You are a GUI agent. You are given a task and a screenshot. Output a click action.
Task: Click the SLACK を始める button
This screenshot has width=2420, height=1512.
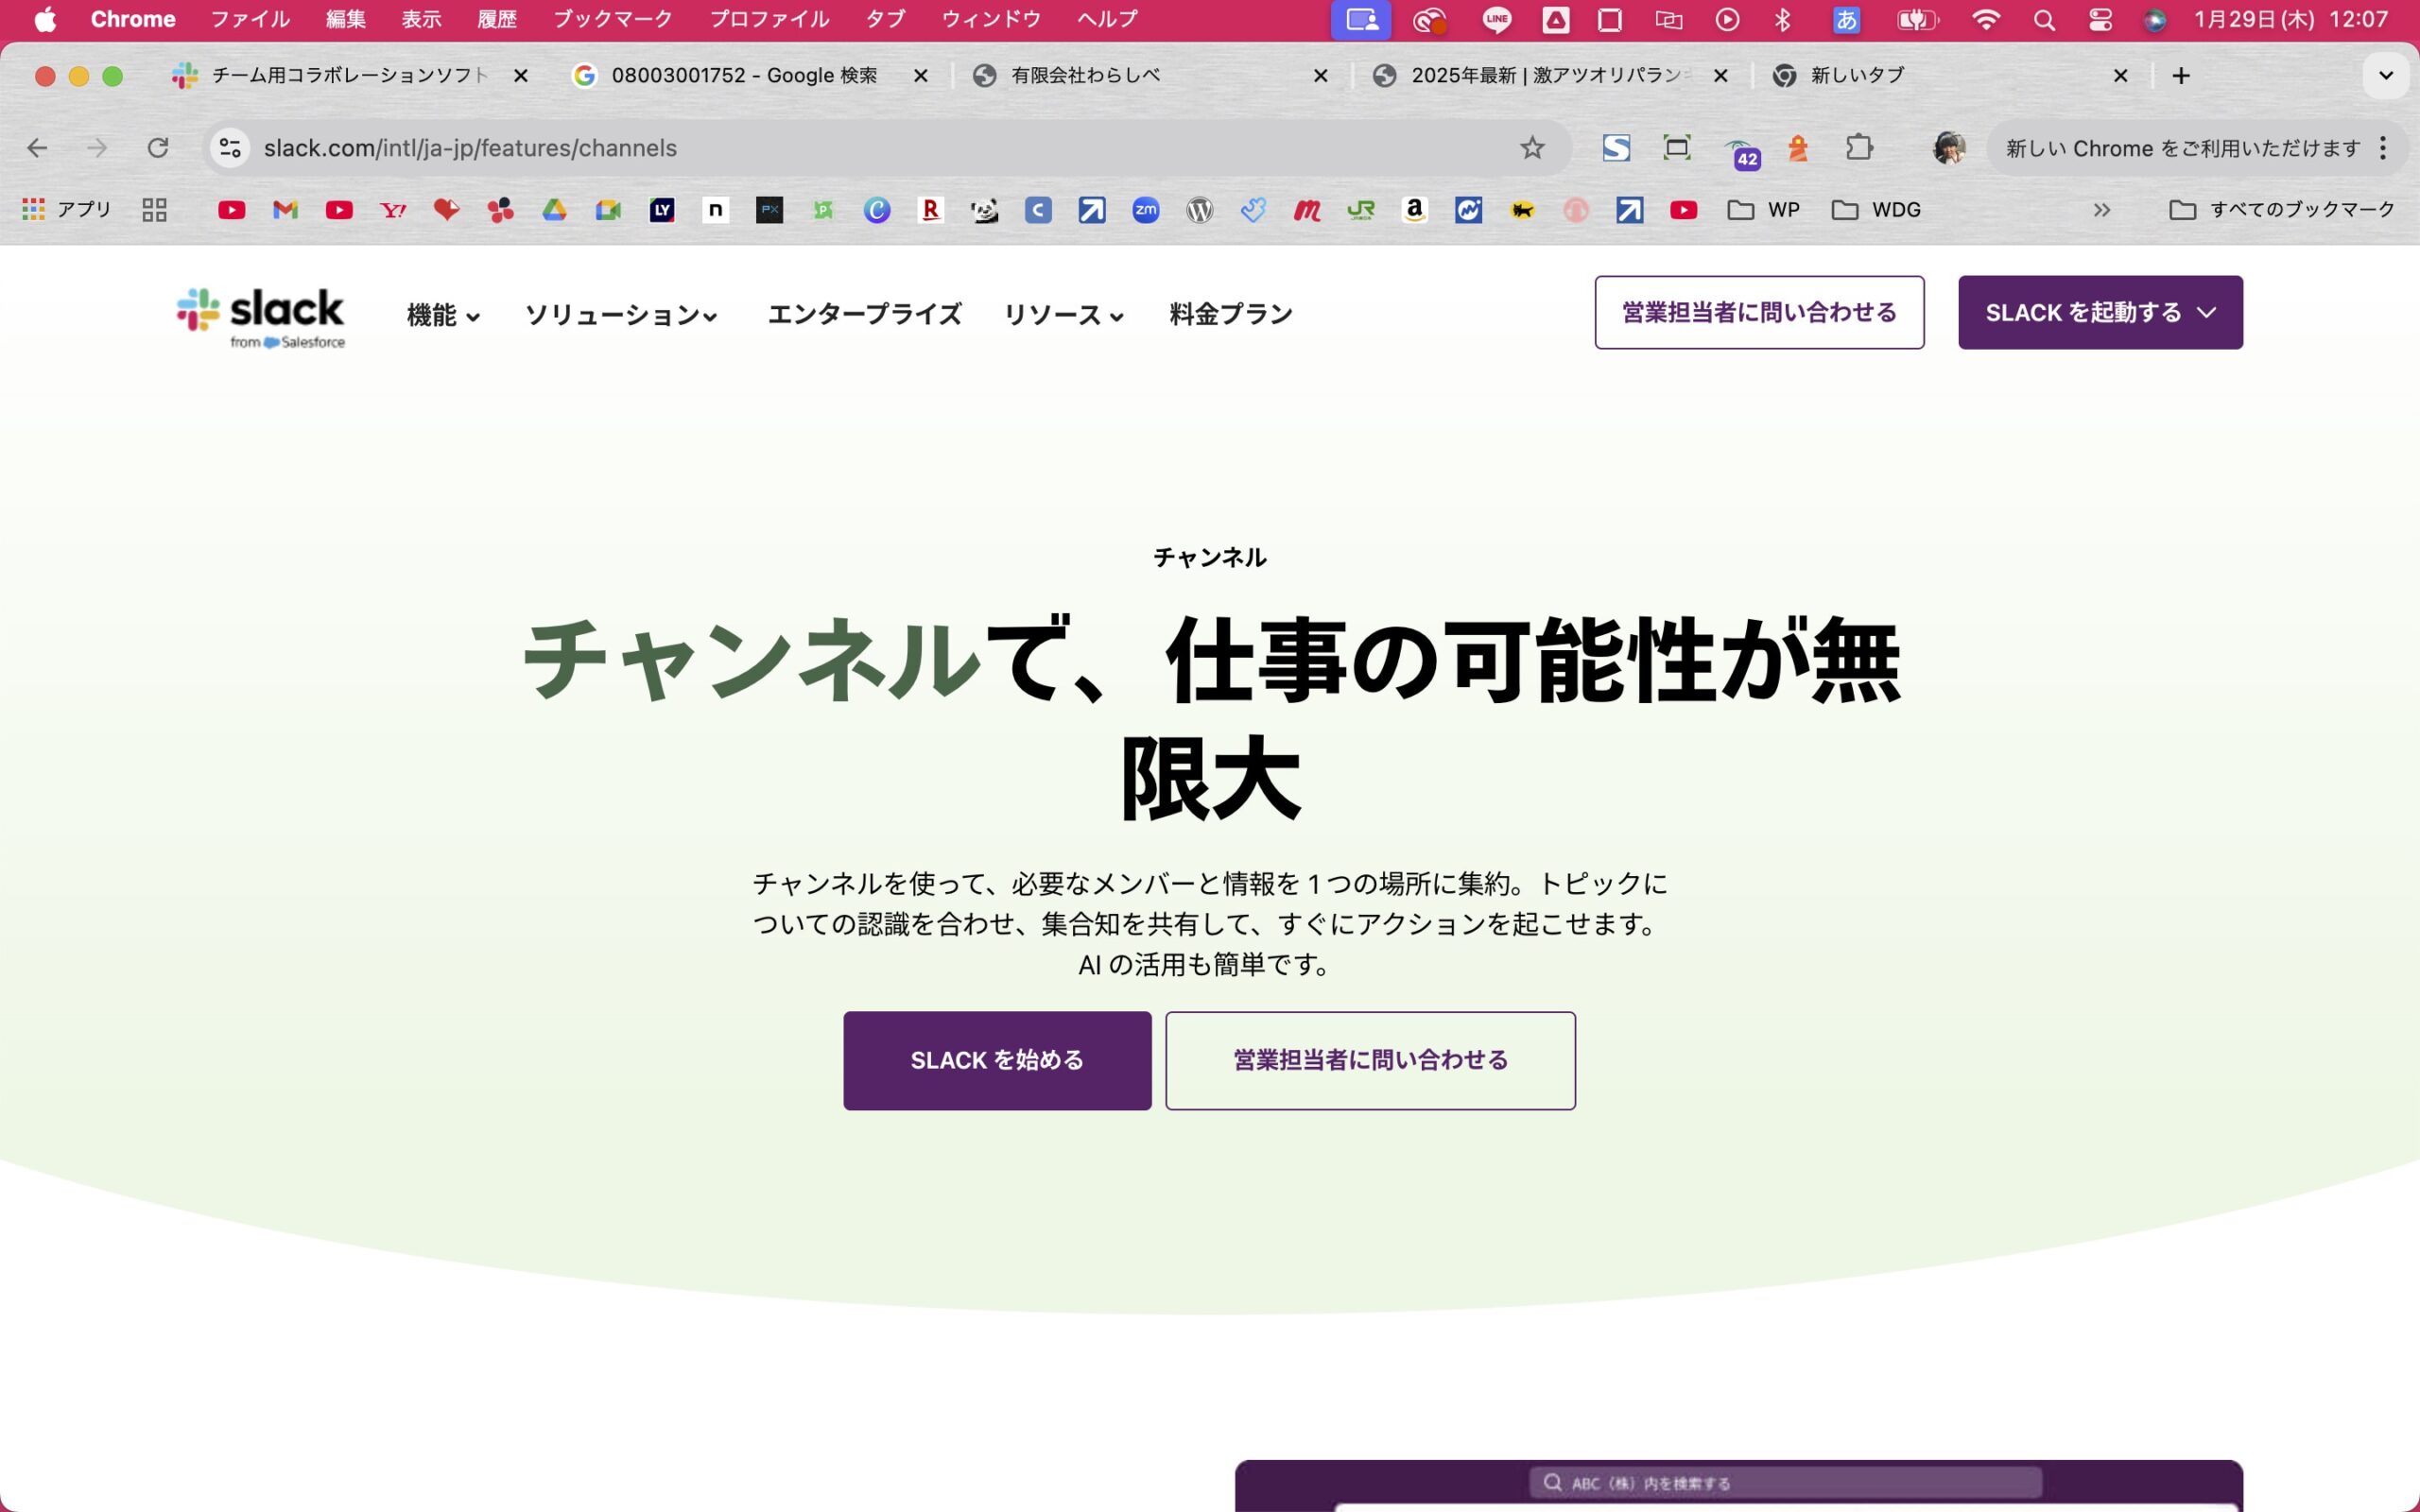click(996, 1060)
